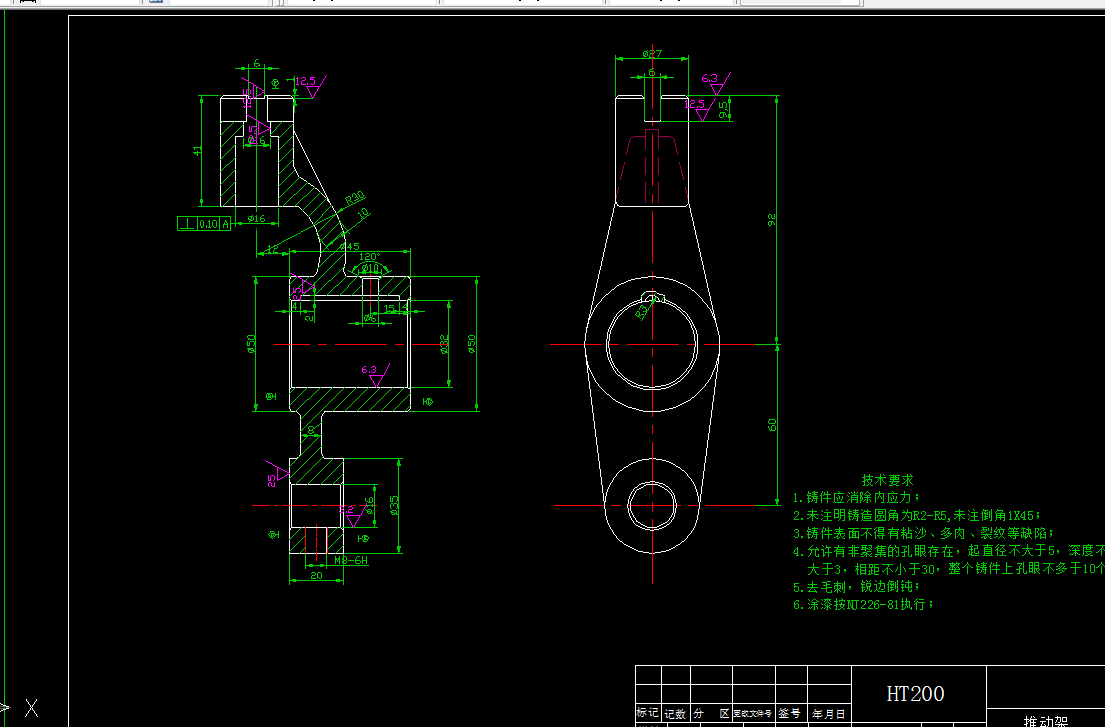The width and height of the screenshot is (1105, 727).
Task: Select the 8 web thickness dimension
Action: (x=311, y=430)
